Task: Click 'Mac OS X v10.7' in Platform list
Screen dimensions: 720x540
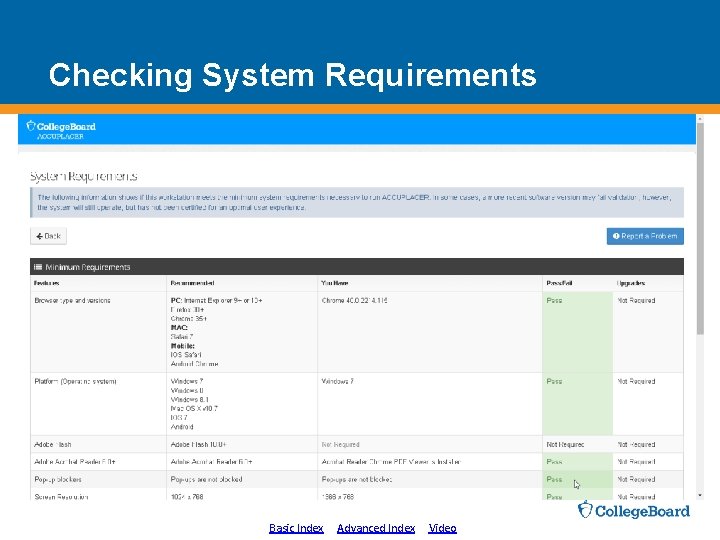Action: click(194, 408)
